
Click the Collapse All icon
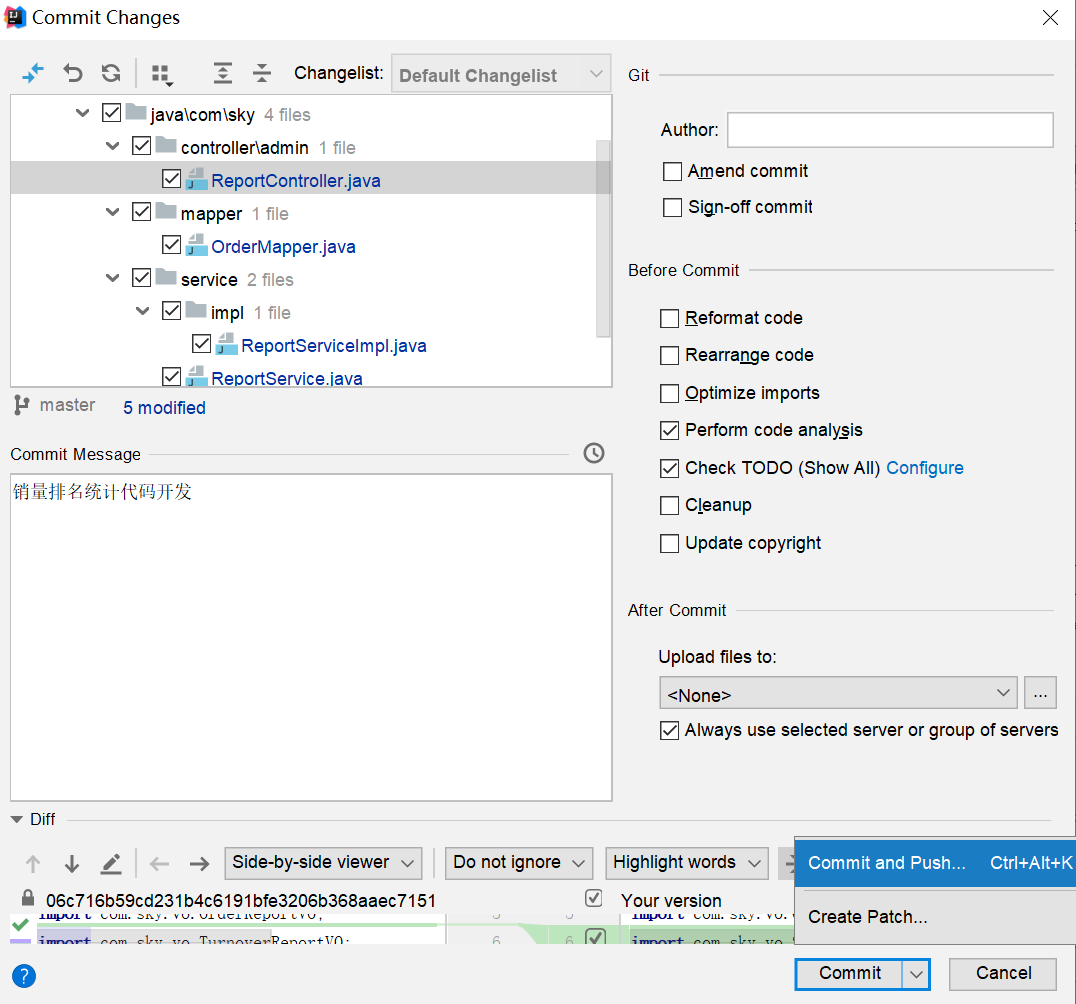click(x=262, y=73)
